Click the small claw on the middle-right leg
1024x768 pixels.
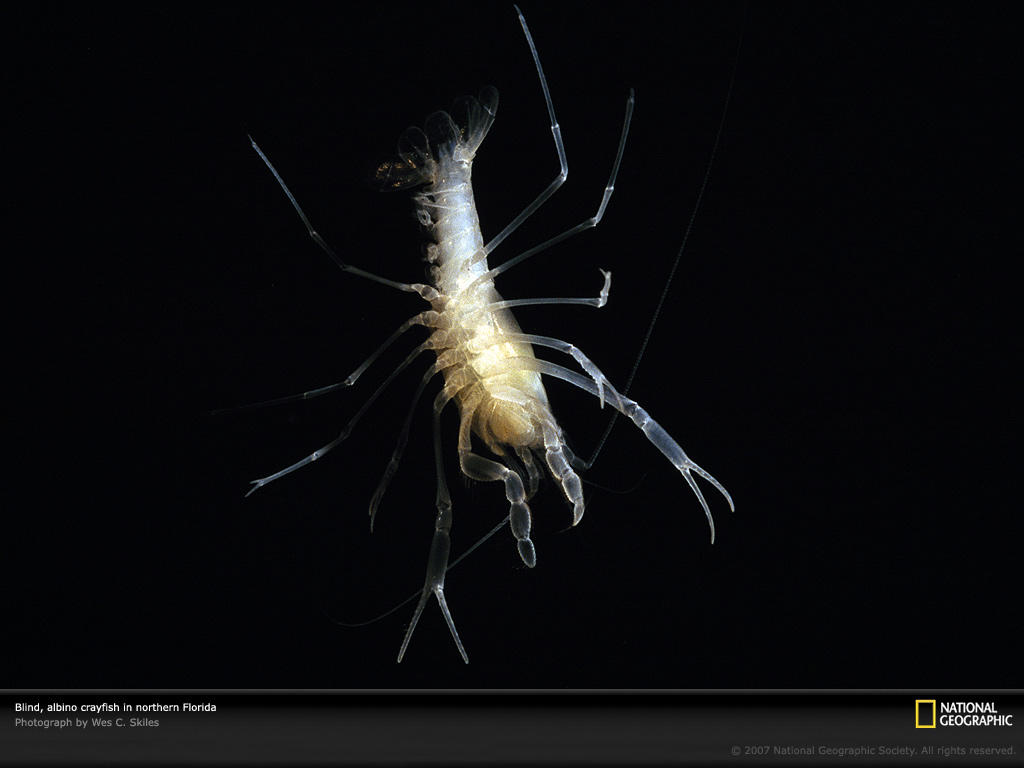point(604,285)
